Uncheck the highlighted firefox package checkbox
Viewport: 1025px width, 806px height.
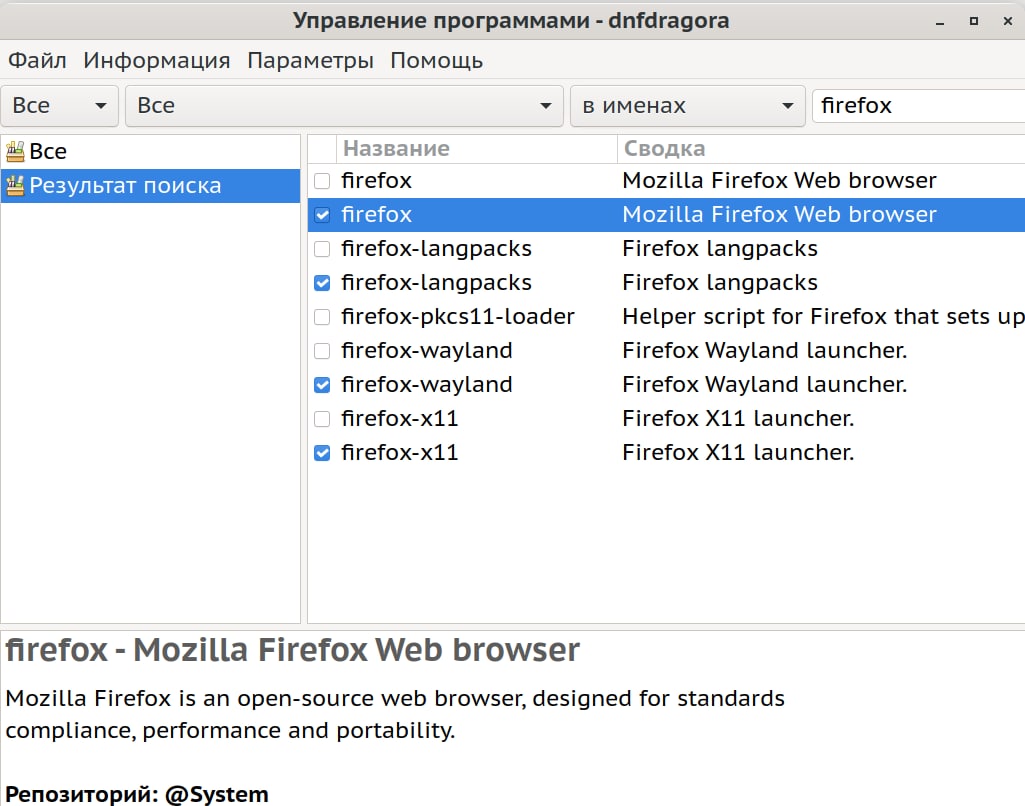pyautogui.click(x=322, y=215)
